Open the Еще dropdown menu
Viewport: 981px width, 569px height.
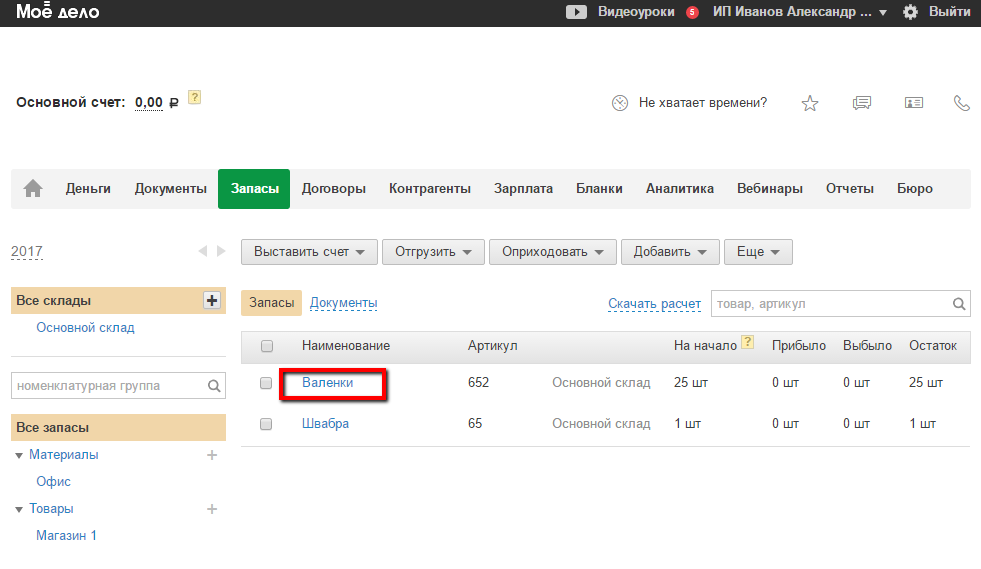point(758,252)
